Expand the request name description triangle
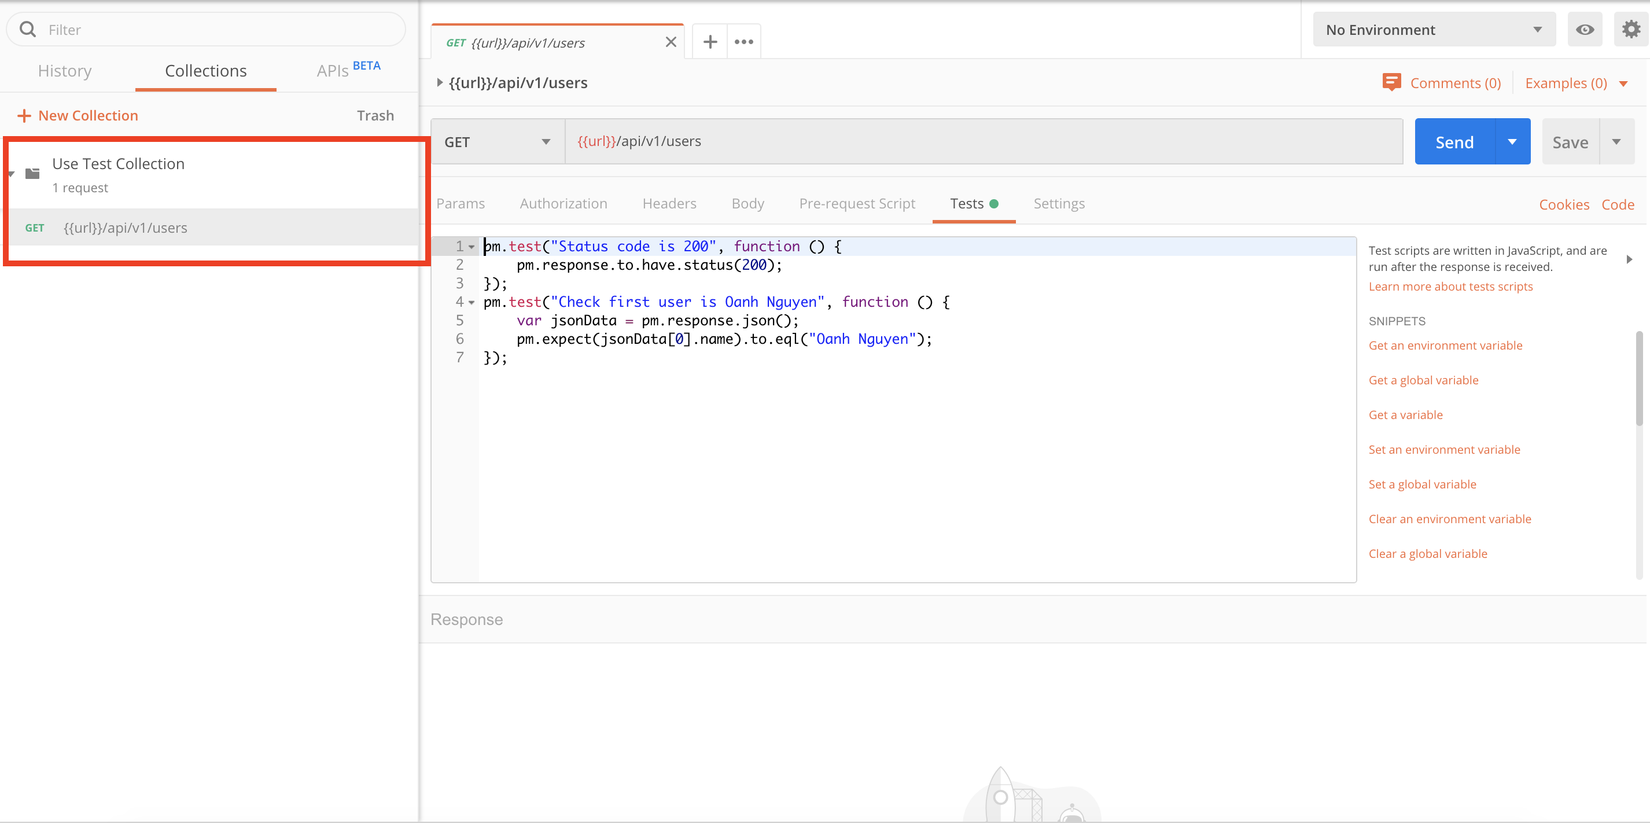The height and width of the screenshot is (823, 1650). [439, 83]
